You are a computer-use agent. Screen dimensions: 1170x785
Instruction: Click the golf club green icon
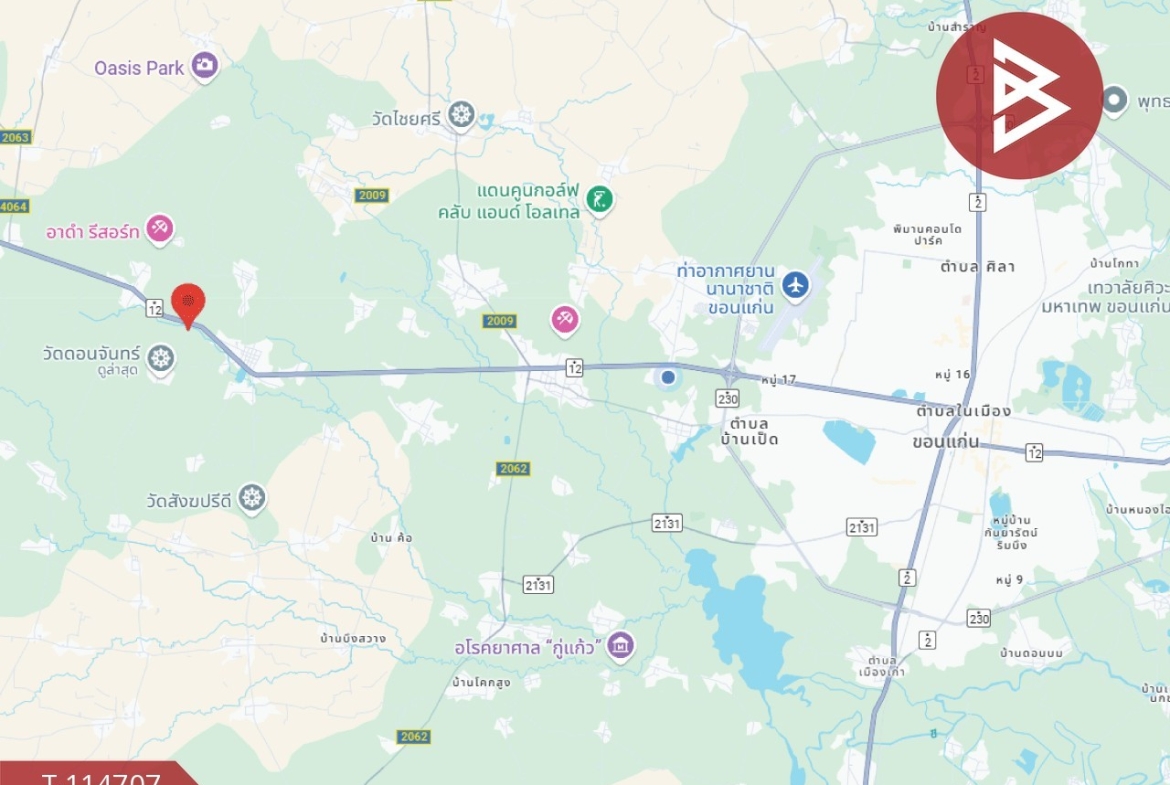click(x=599, y=199)
